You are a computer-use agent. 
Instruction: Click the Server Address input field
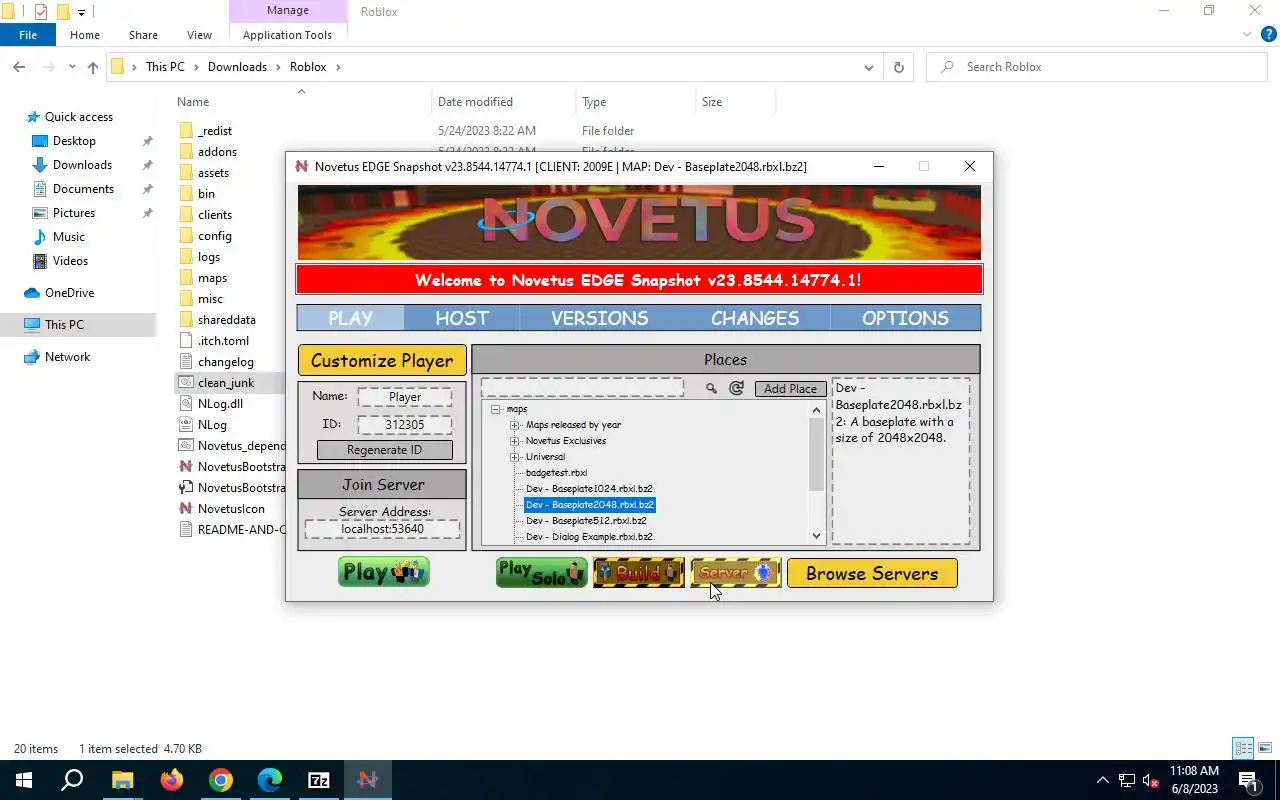point(382,529)
